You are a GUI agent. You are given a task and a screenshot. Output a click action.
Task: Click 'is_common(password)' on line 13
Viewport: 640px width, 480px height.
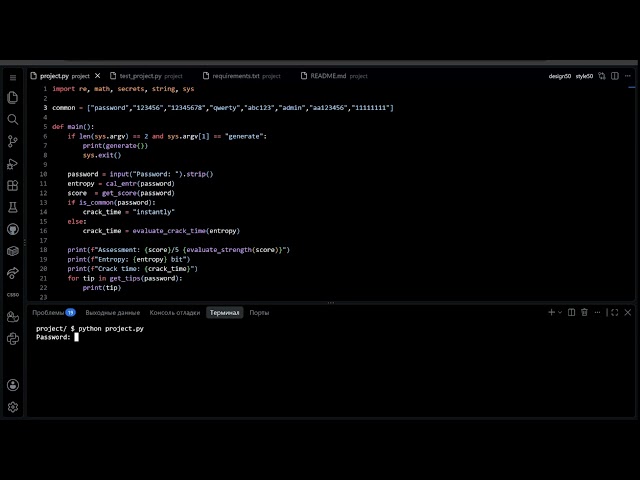(x=117, y=202)
